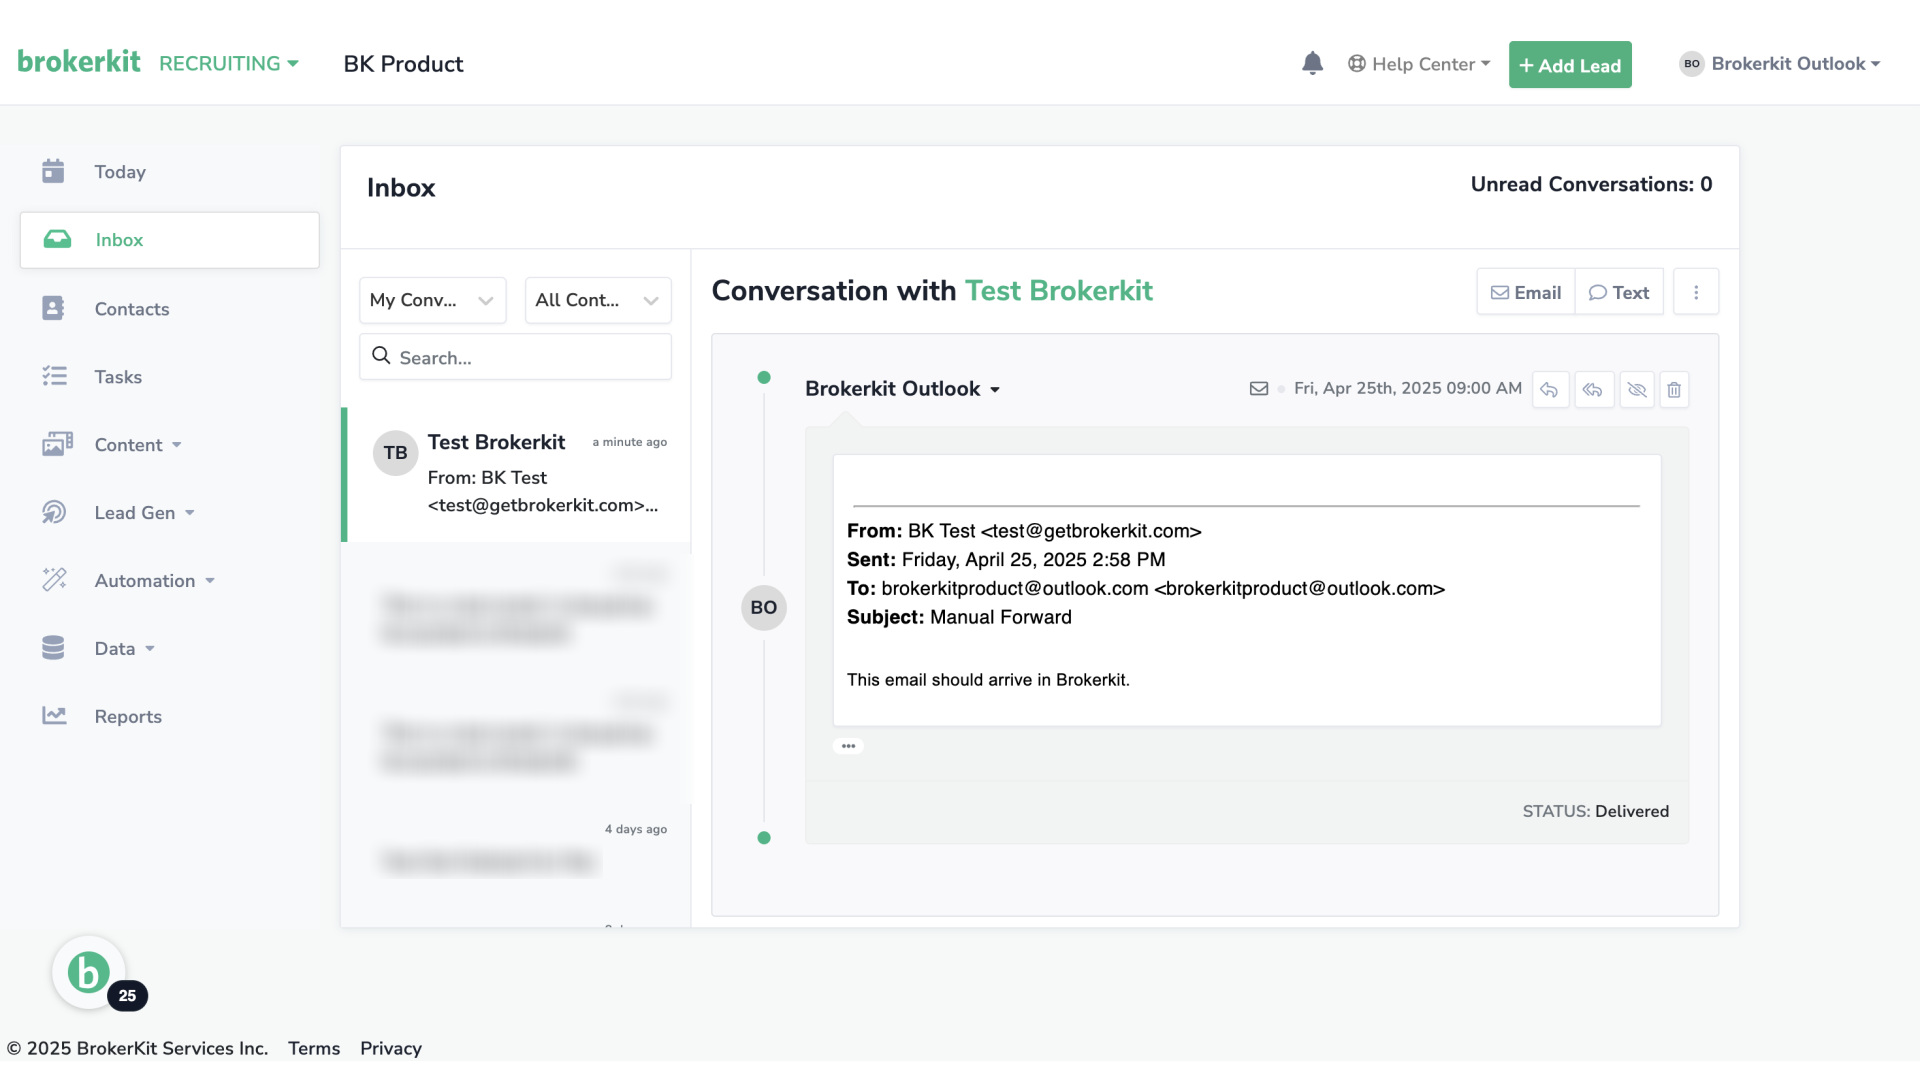Screen dimensions: 1920x1080
Task: Open the Brokerkit chat widget bubble
Action: click(x=89, y=972)
